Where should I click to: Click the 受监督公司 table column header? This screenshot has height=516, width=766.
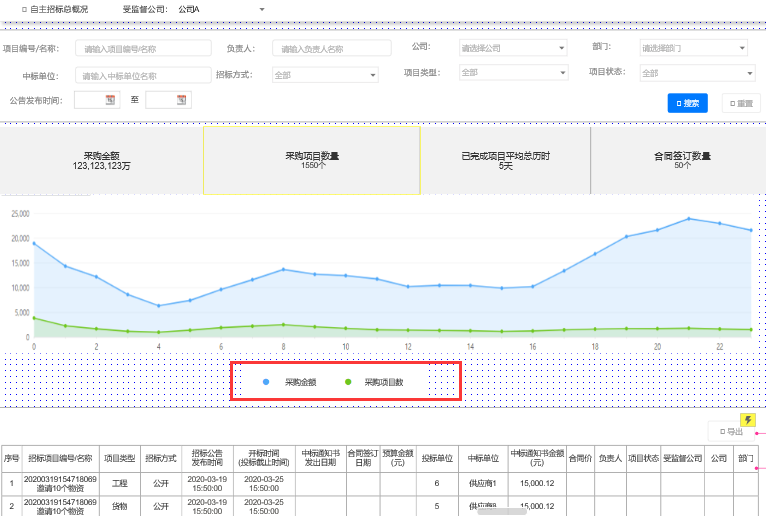(x=682, y=458)
